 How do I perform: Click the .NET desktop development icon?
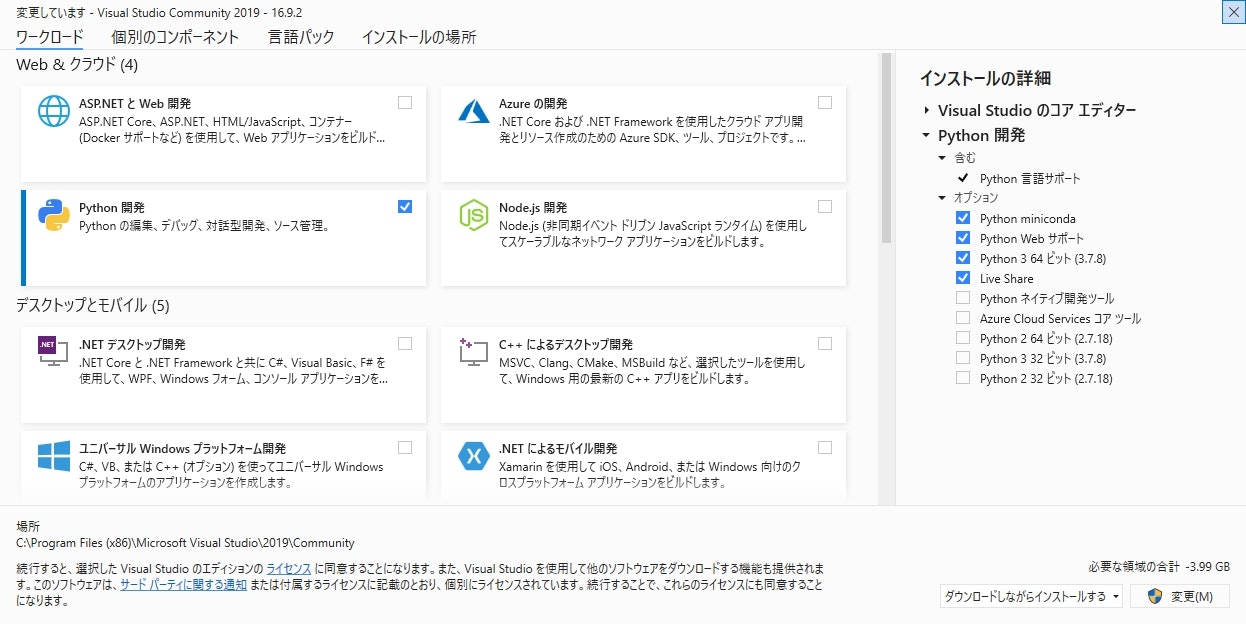(53, 351)
